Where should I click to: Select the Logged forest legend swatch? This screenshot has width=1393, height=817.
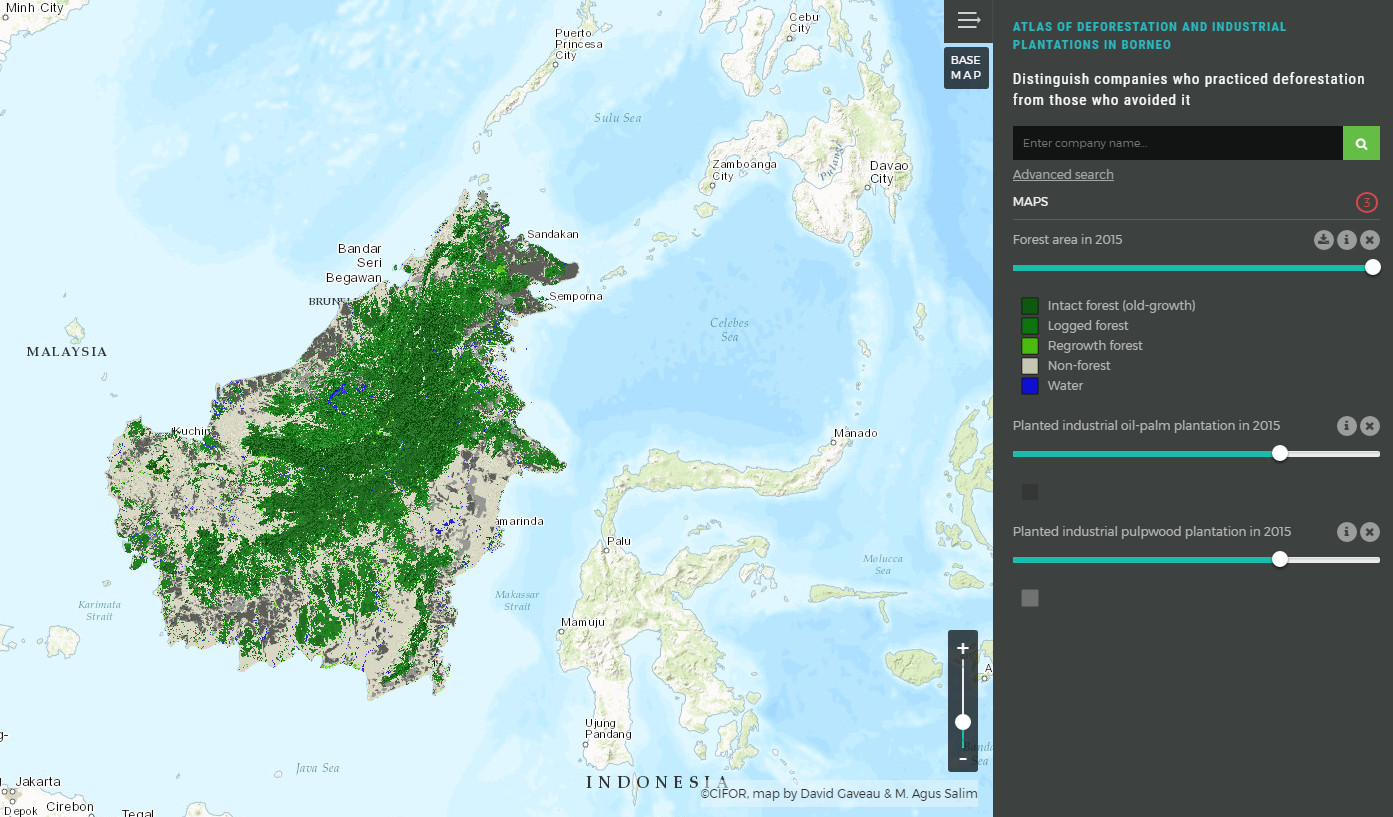click(1029, 325)
